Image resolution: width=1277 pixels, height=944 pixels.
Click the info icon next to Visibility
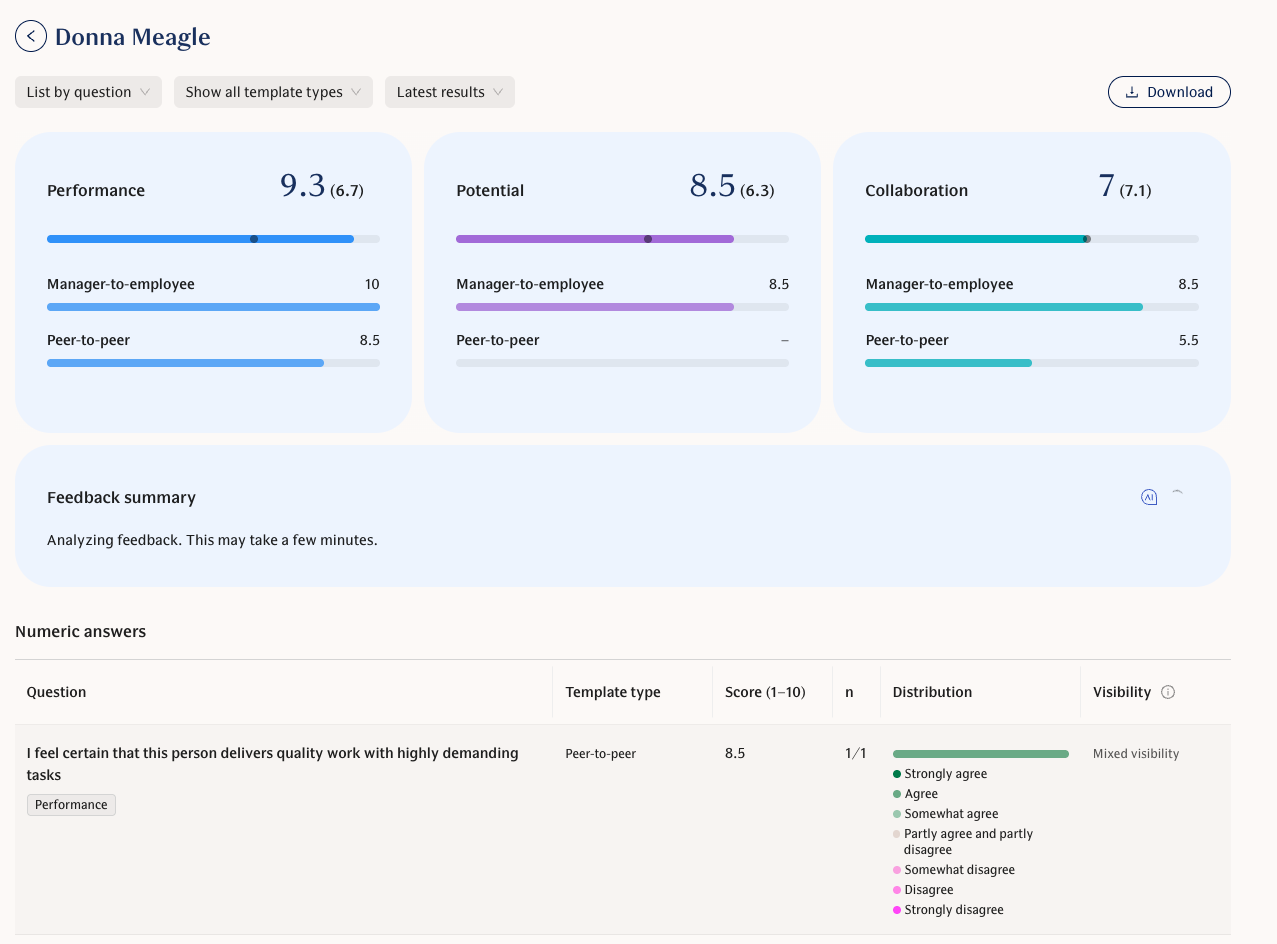tap(1168, 692)
